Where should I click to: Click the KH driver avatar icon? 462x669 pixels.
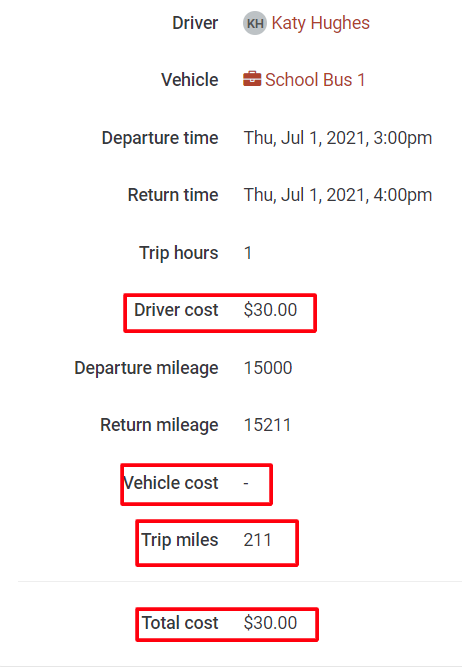(255, 23)
